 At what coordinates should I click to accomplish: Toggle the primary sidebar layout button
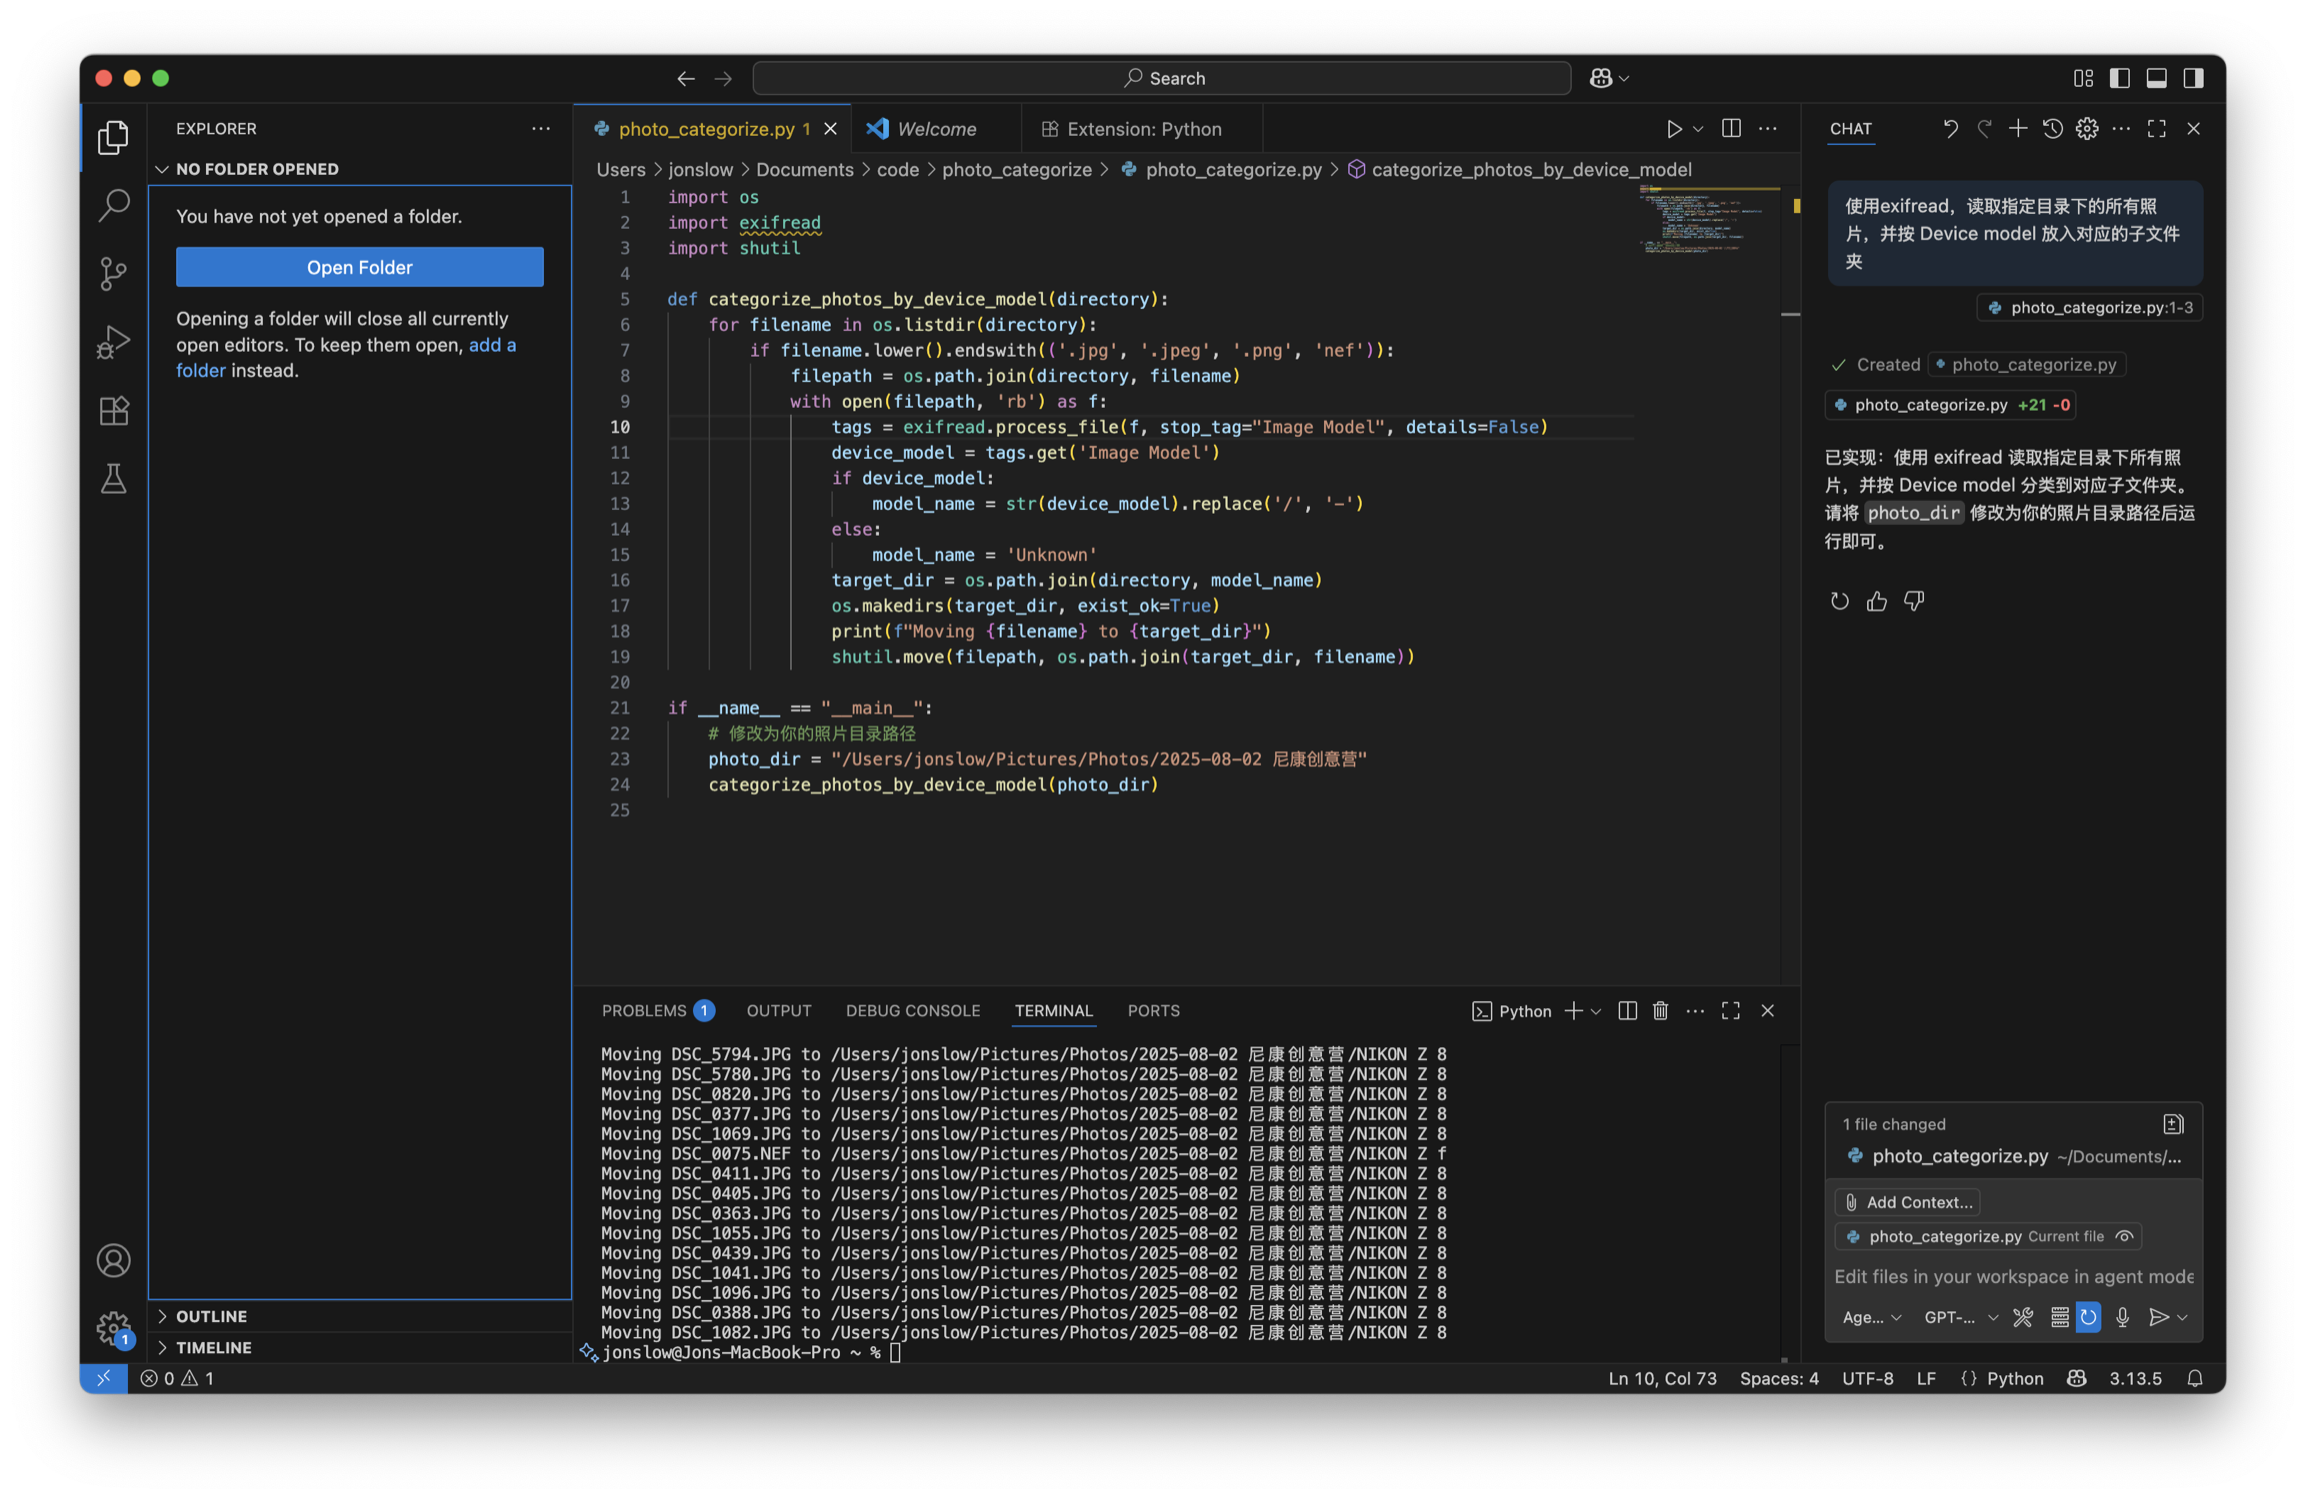pyautogui.click(x=2119, y=78)
